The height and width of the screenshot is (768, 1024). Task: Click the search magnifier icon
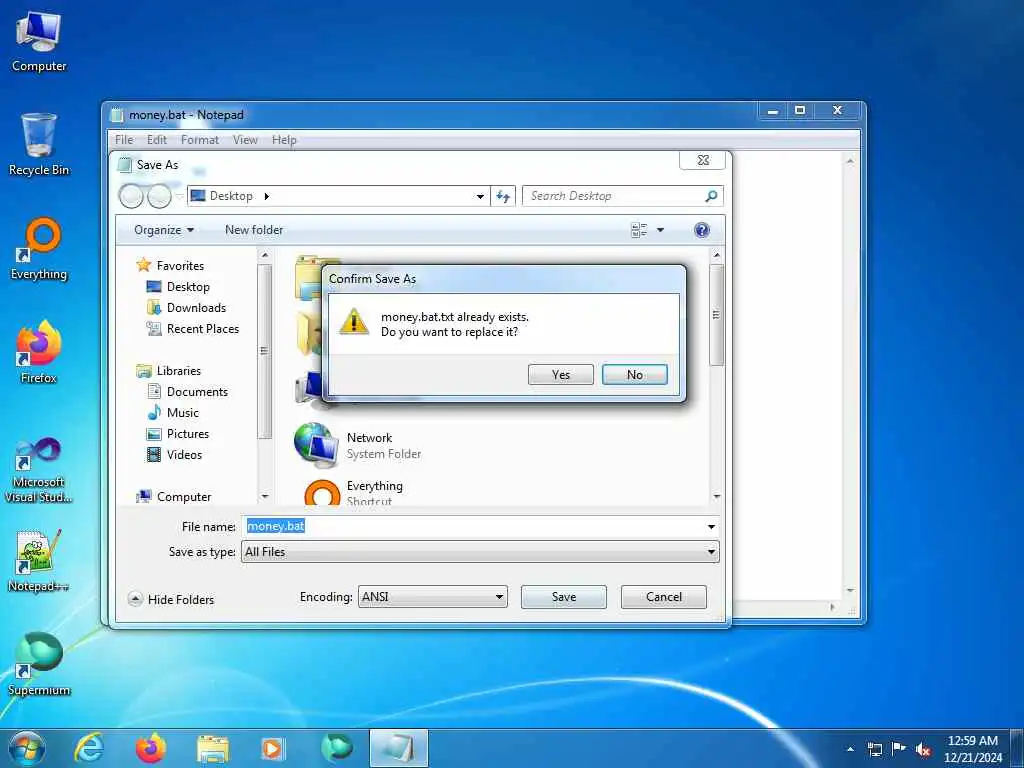[711, 196]
